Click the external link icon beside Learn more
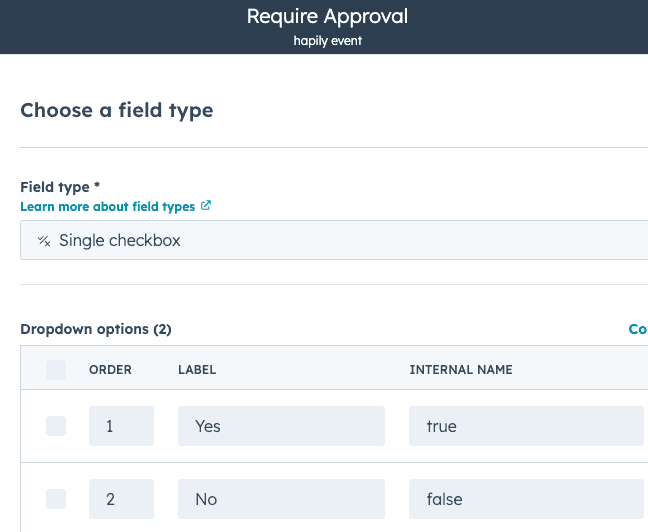648x532 pixels. click(206, 206)
